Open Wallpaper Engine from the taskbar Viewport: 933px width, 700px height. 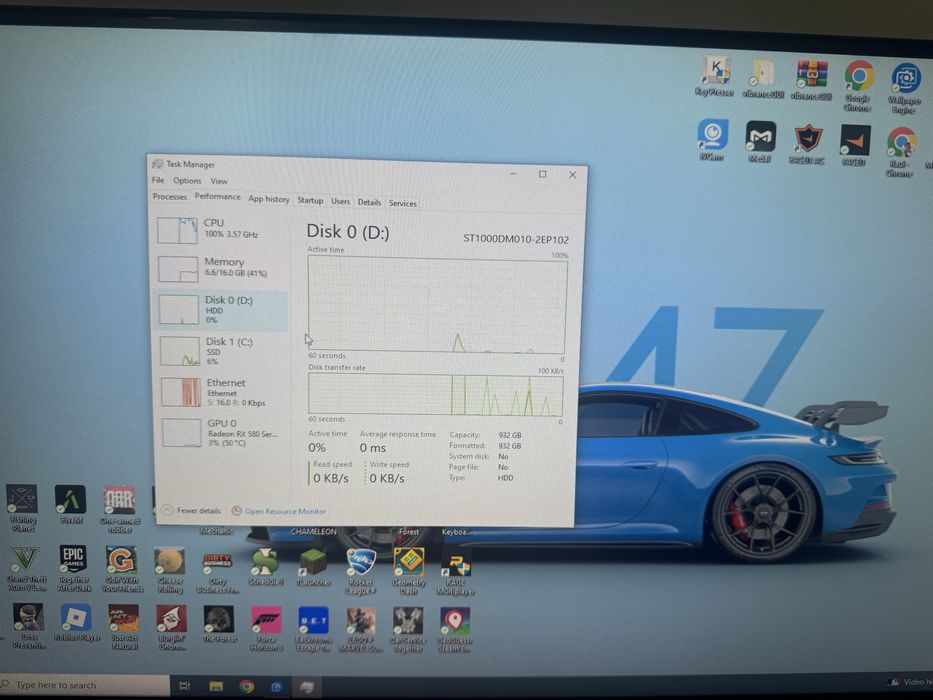[276, 687]
